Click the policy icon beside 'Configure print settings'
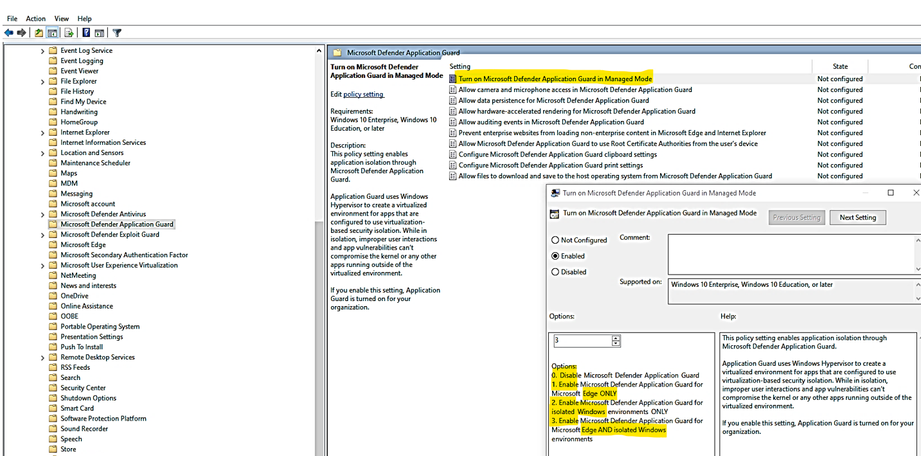 pos(453,165)
